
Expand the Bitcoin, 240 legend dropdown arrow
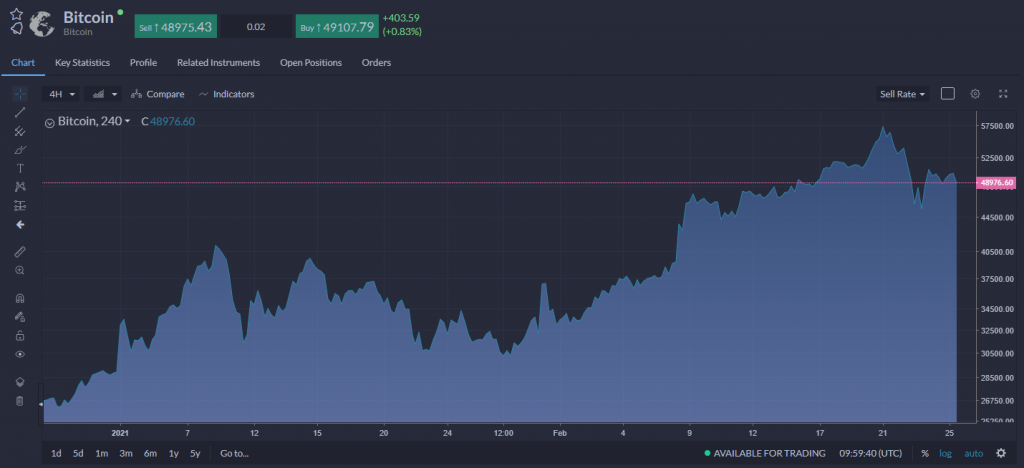(x=127, y=121)
